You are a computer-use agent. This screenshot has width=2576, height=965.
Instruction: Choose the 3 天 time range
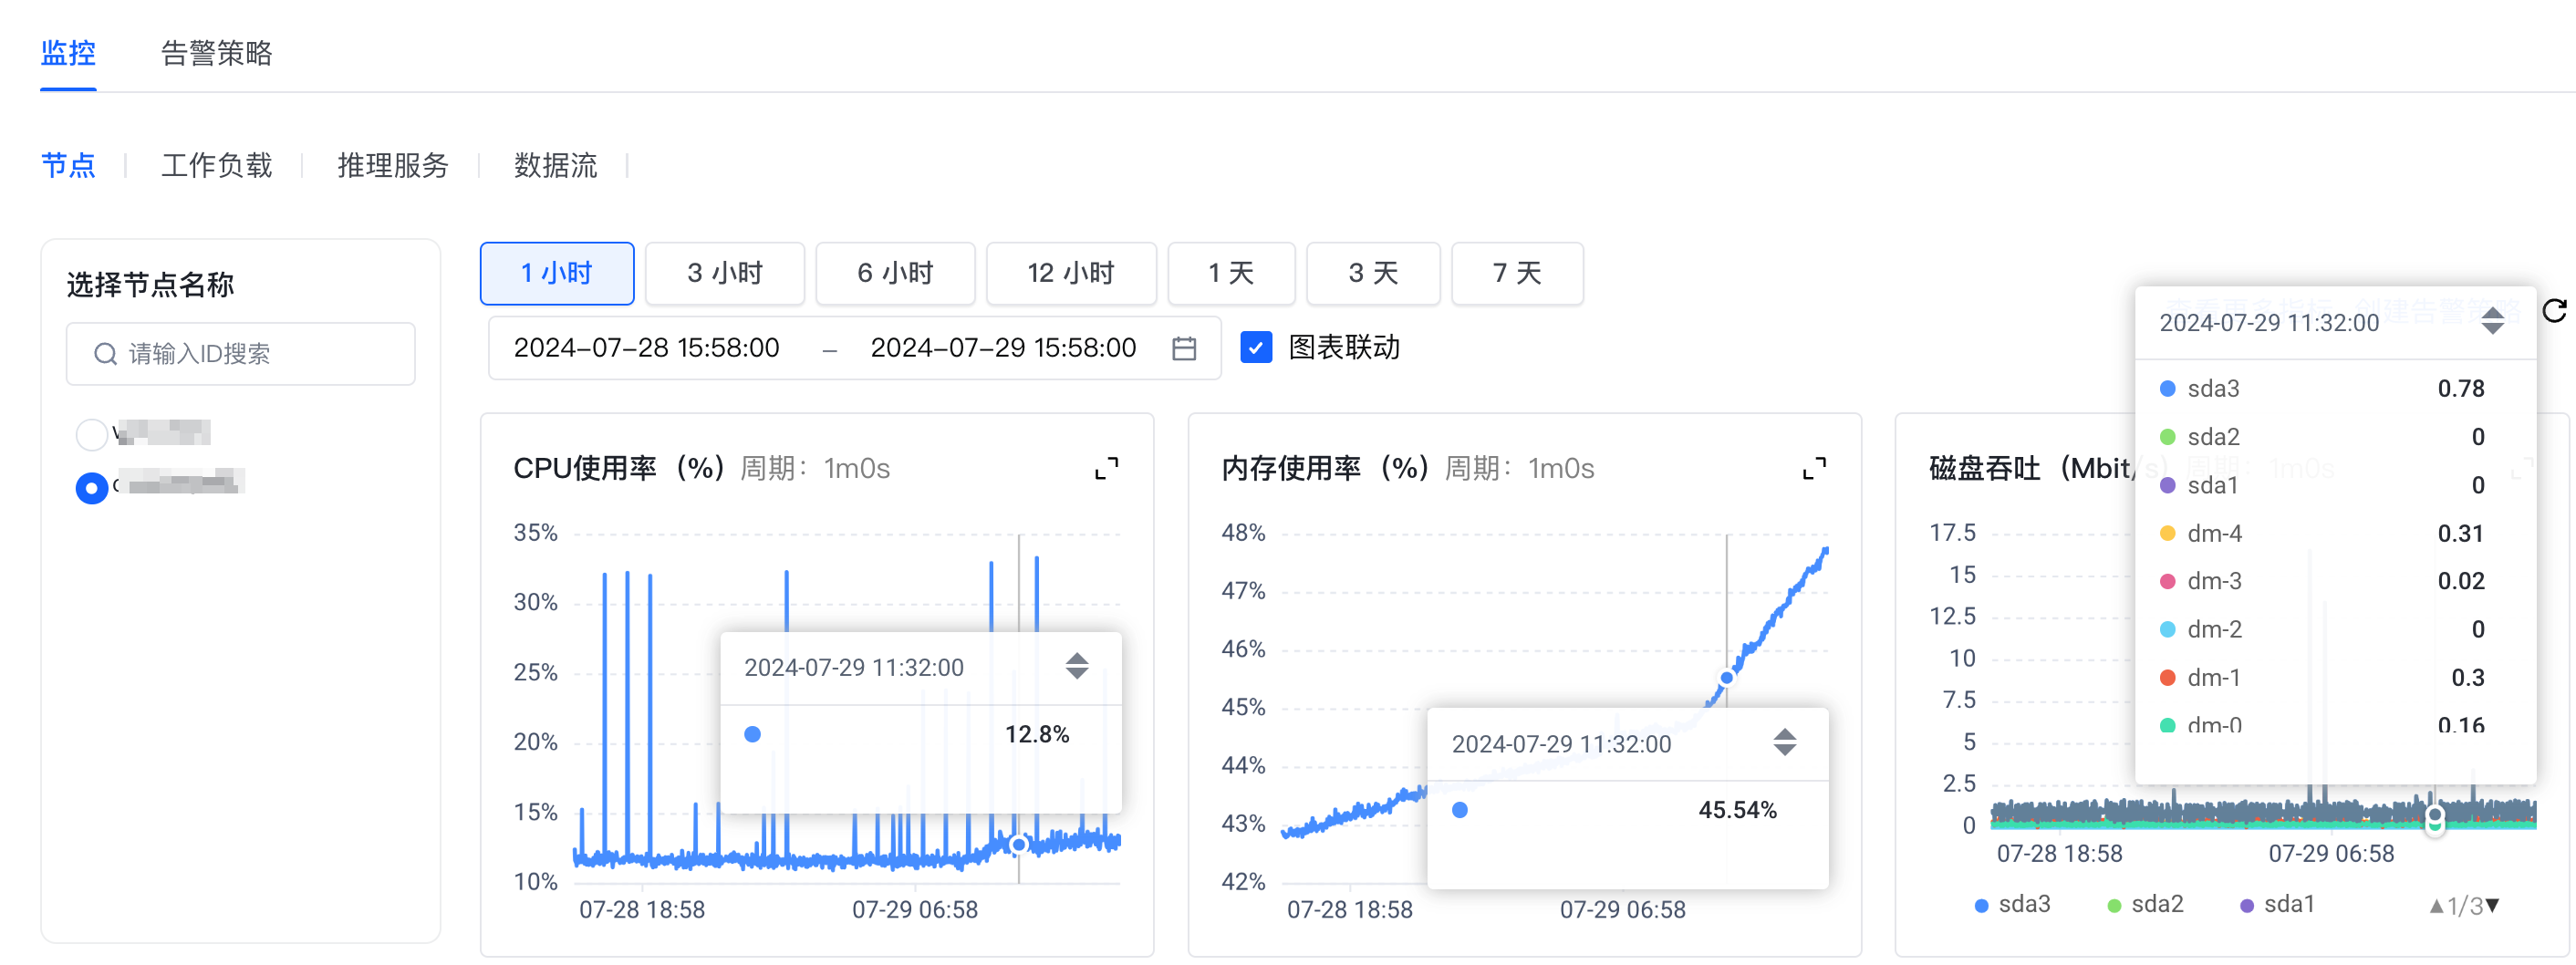1373,273
